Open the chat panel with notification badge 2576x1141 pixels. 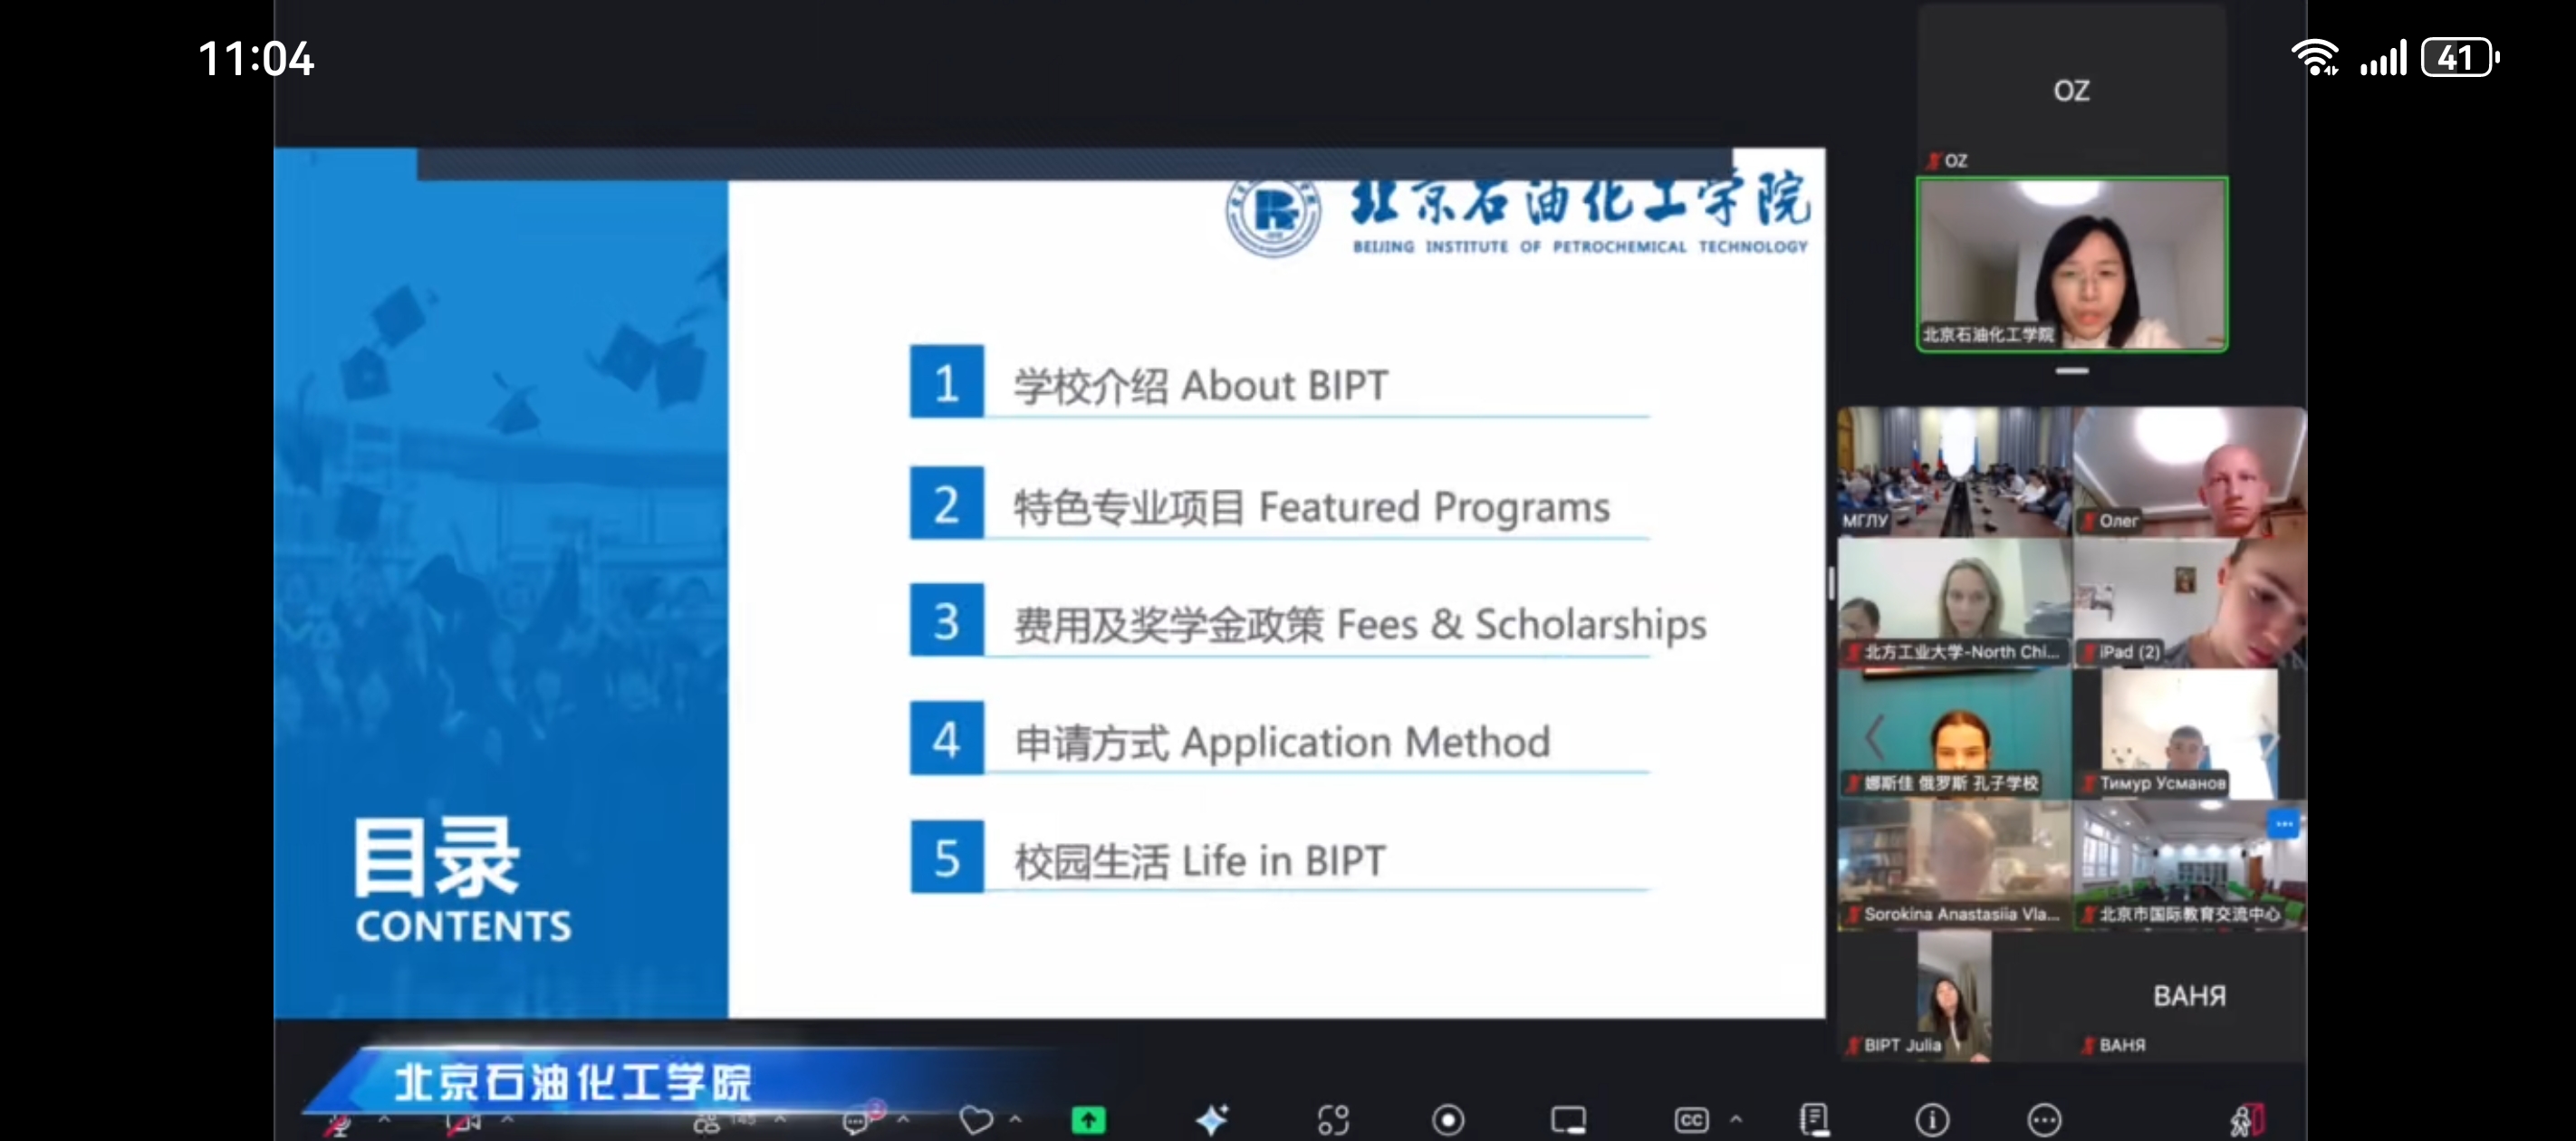point(857,1120)
